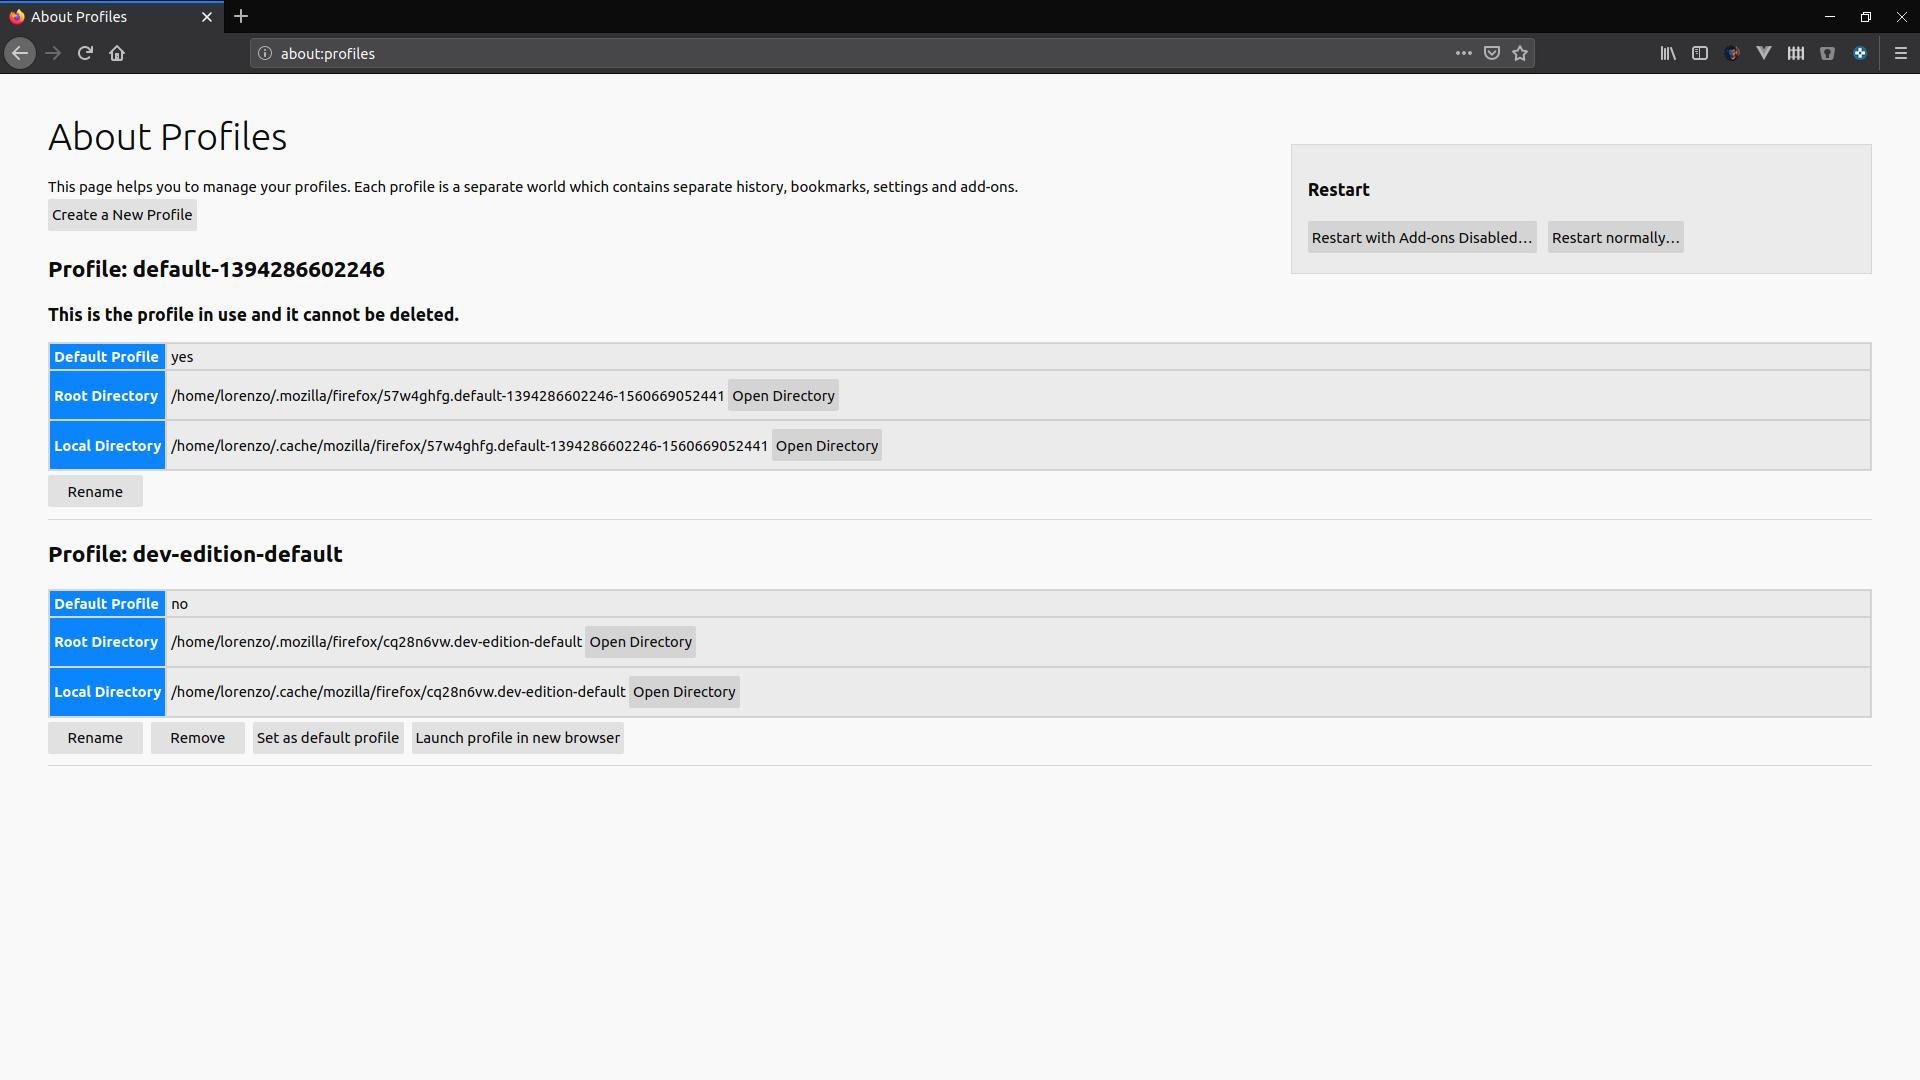Go to the Firefox home page

tap(117, 53)
